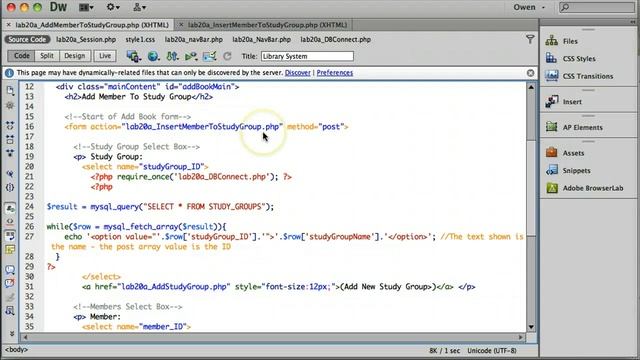Expand more coding toolbar tools chevron
This screenshot has height=360, width=640.
[11, 333]
